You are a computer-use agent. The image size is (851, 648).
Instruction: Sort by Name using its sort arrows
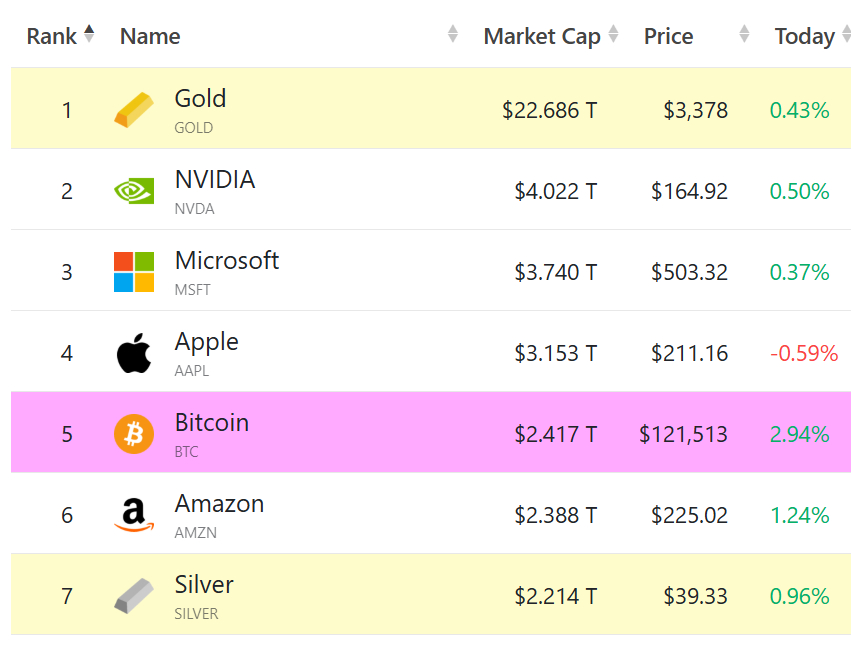pyautogui.click(x=453, y=35)
